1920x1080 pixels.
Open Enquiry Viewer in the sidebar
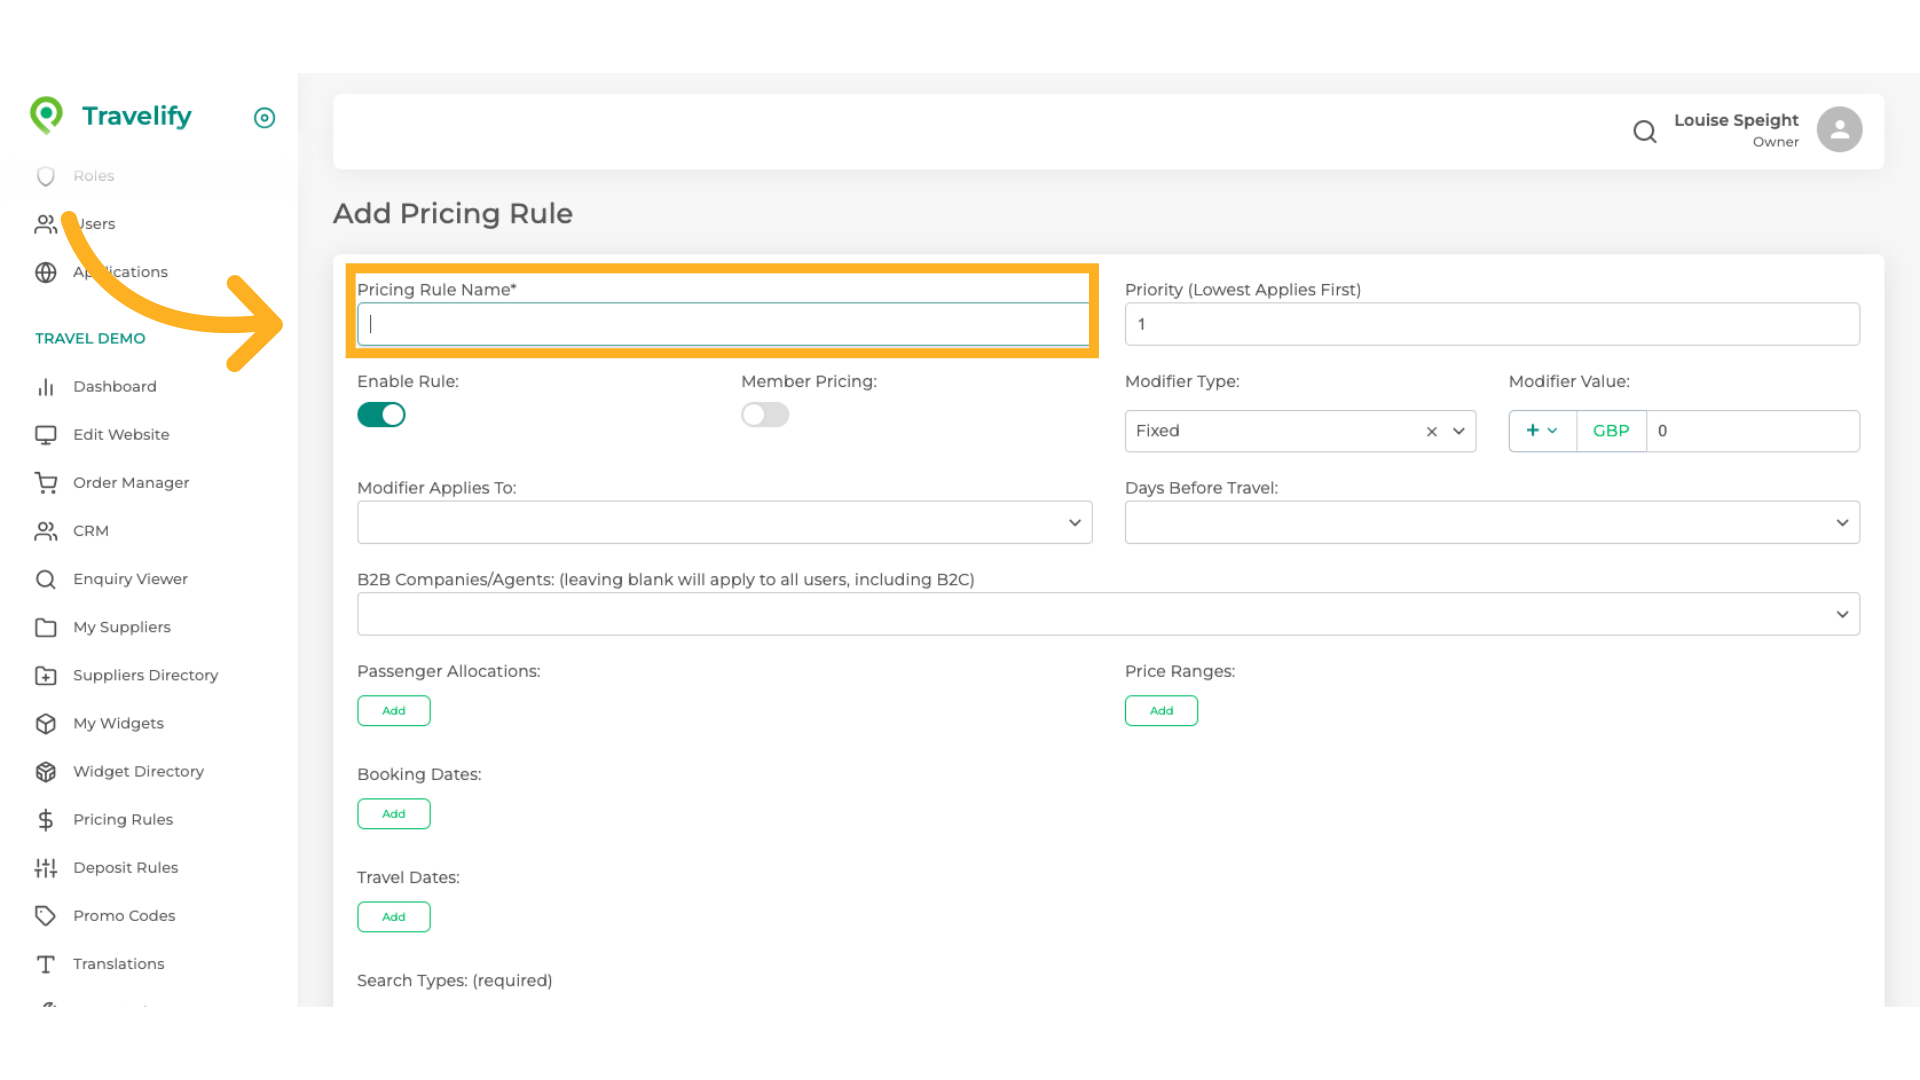click(130, 579)
